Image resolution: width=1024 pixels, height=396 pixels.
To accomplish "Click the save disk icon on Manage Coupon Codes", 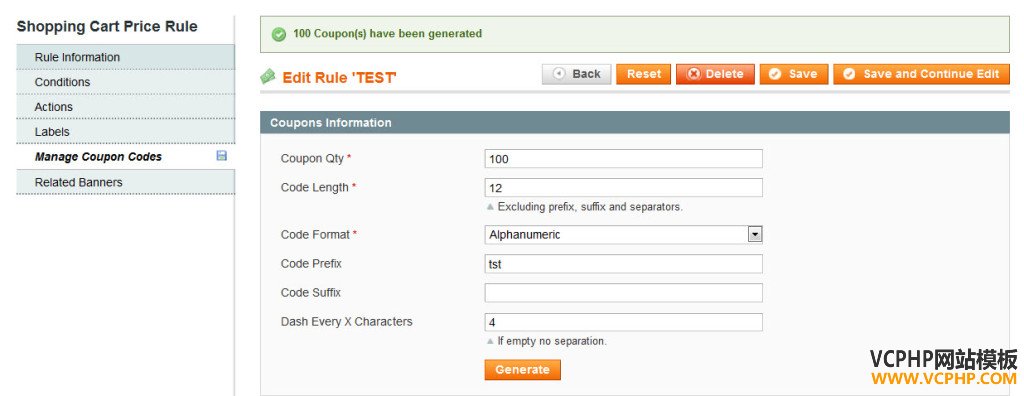I will (x=221, y=156).
